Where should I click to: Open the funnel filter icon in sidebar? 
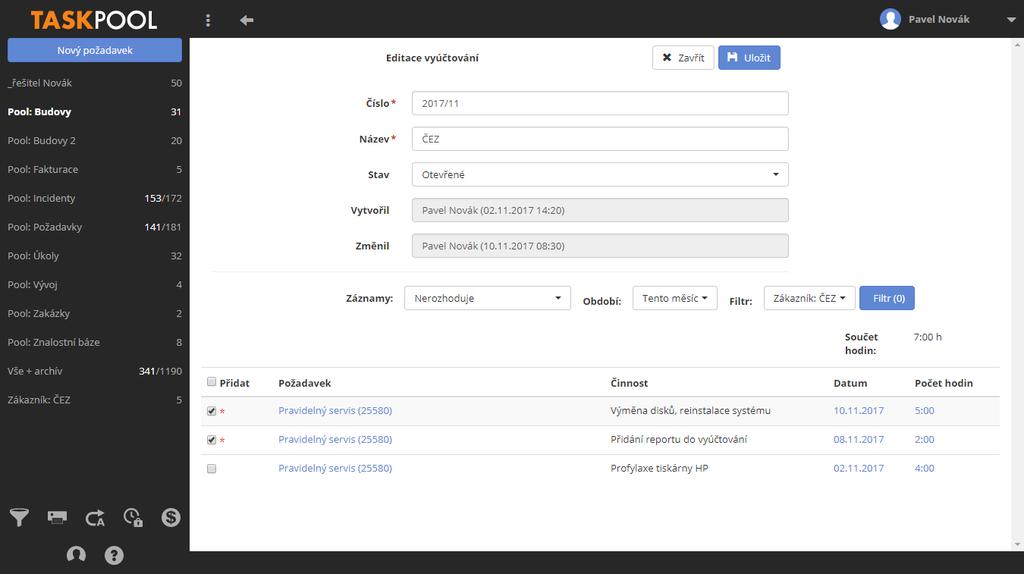19,517
